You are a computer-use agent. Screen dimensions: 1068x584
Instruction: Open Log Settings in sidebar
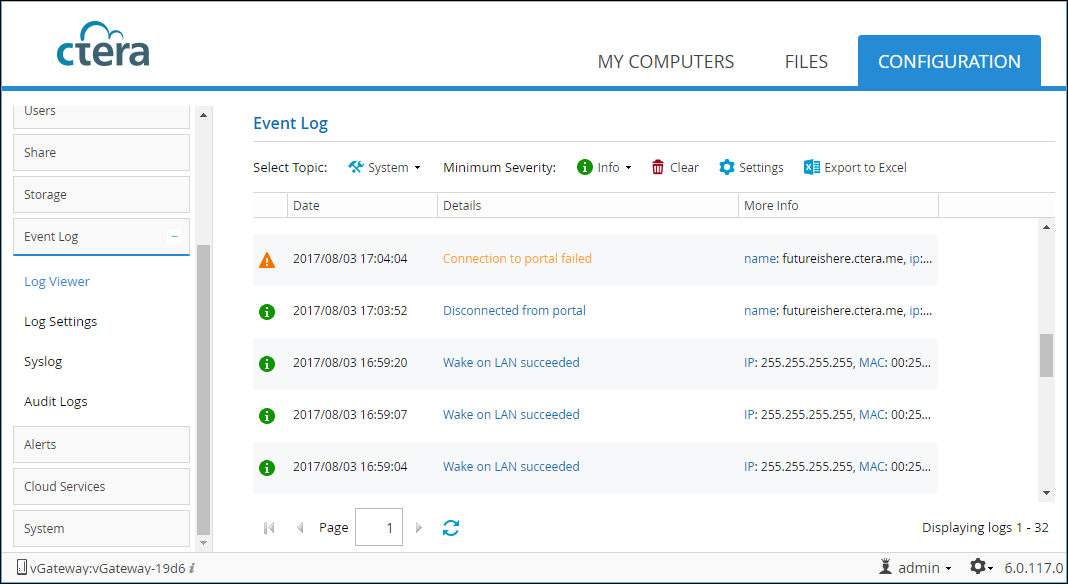pyautogui.click(x=61, y=322)
